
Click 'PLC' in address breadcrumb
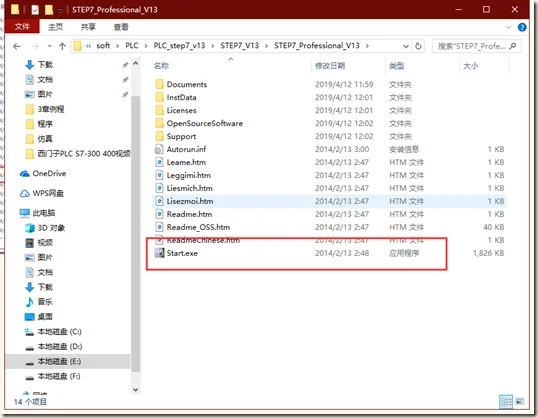click(132, 46)
